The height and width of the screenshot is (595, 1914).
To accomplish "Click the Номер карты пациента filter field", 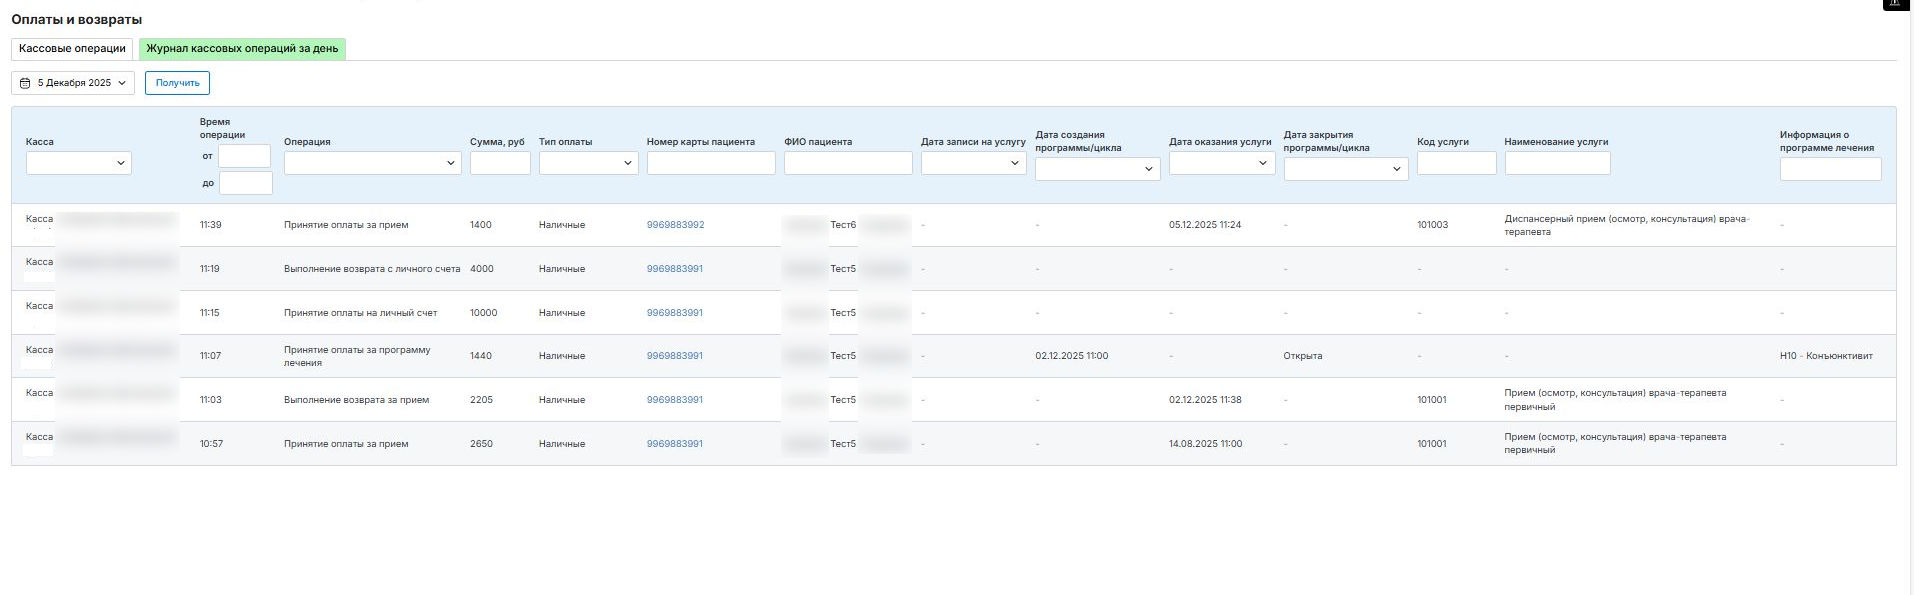I will [710, 163].
